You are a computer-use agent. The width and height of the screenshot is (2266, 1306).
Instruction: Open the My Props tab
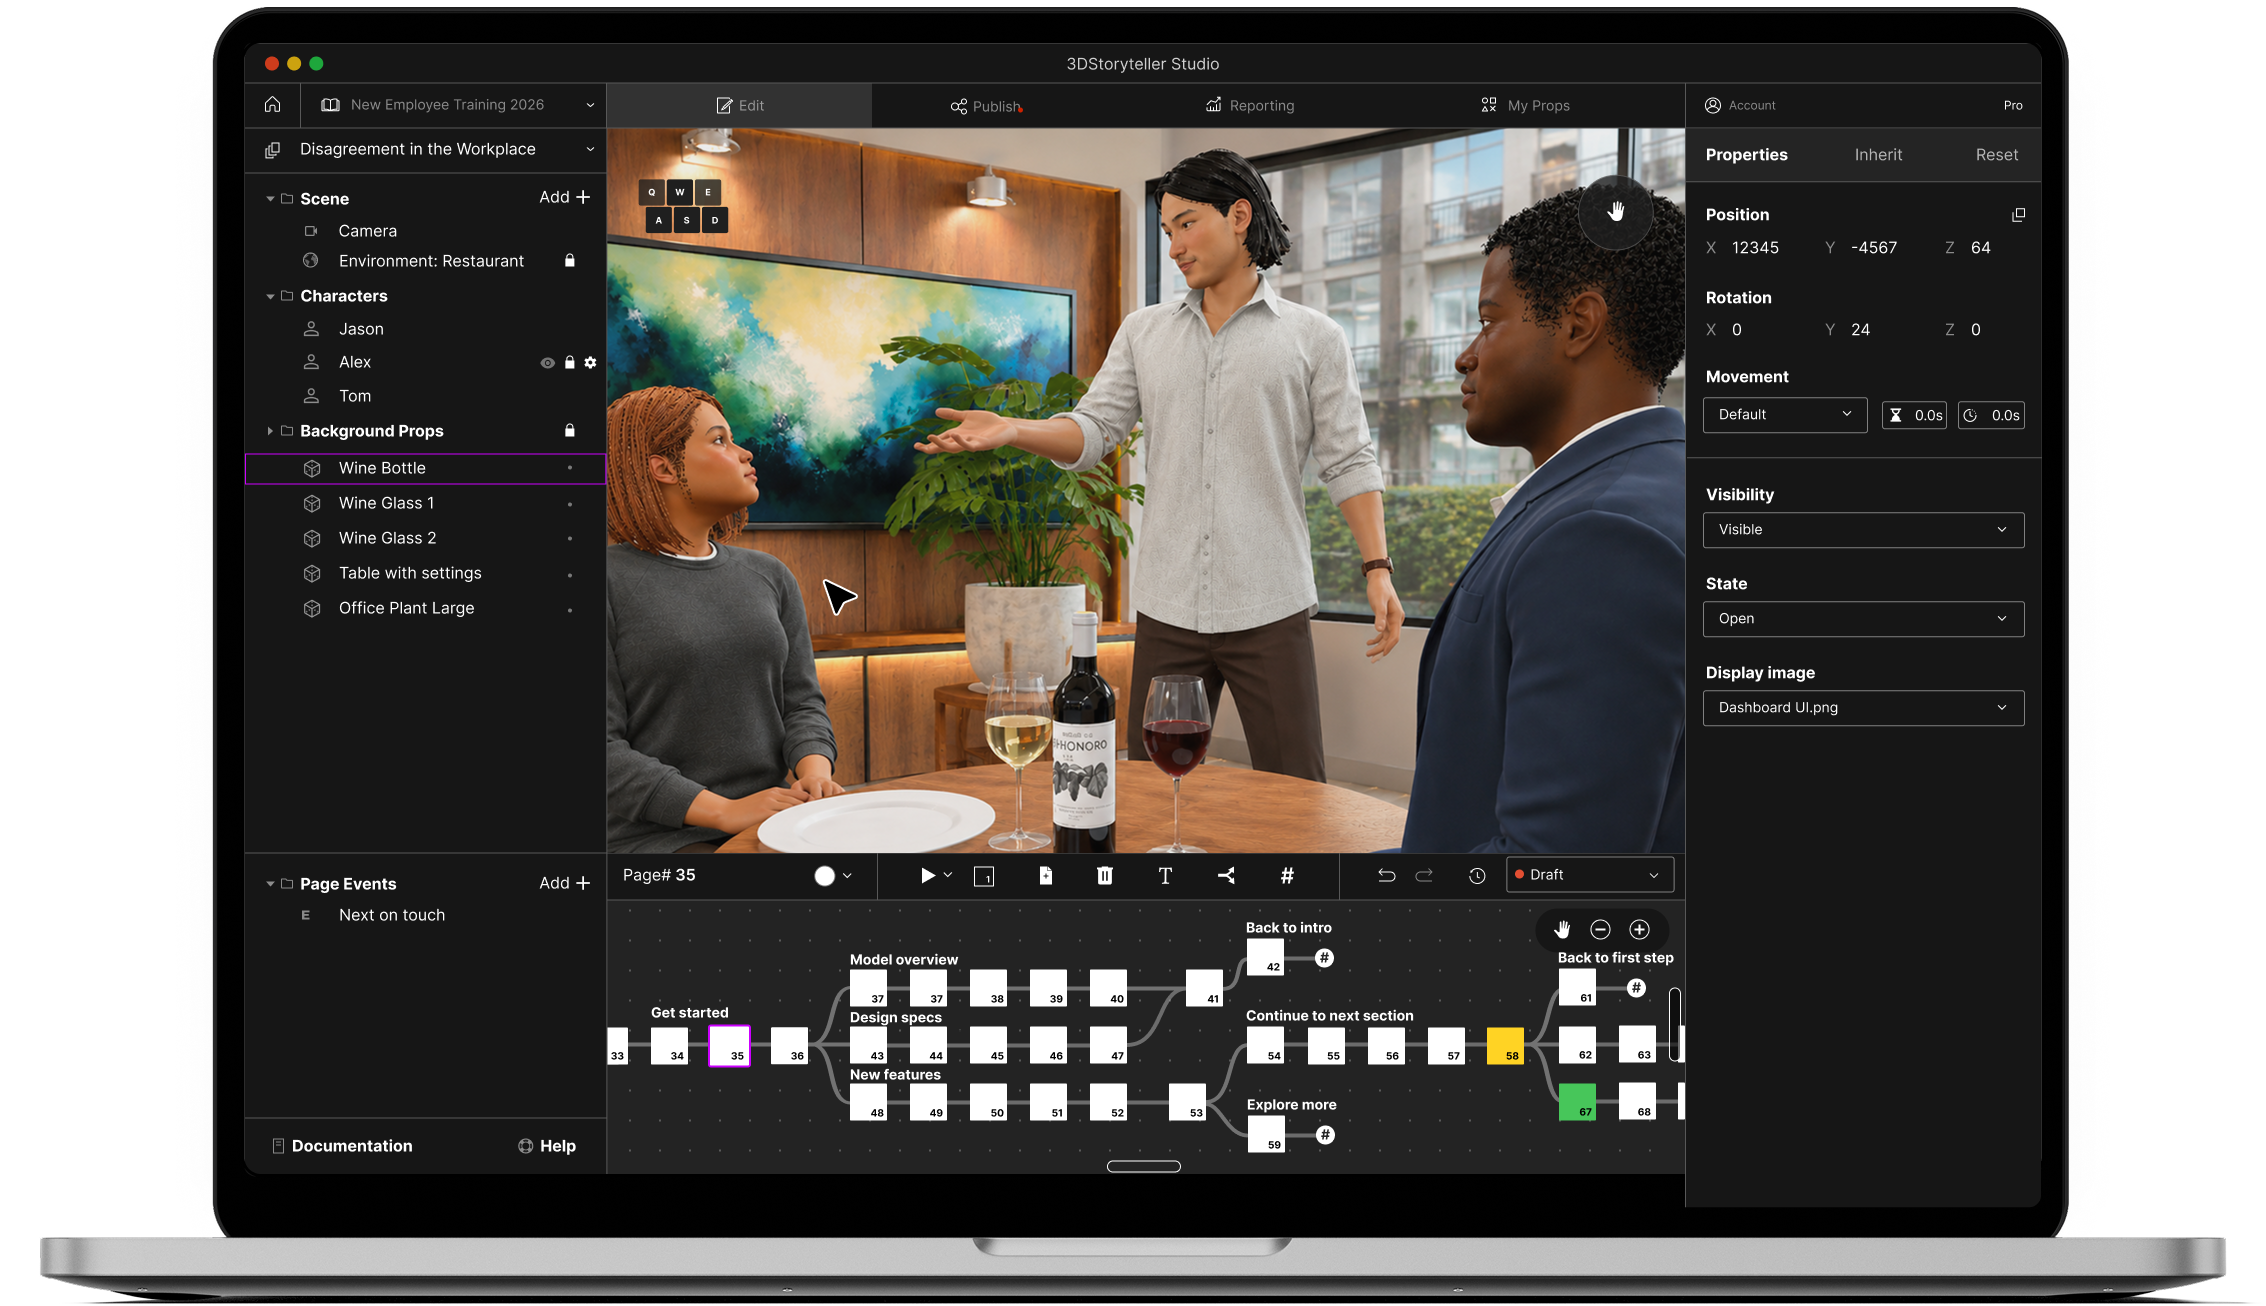(1525, 106)
